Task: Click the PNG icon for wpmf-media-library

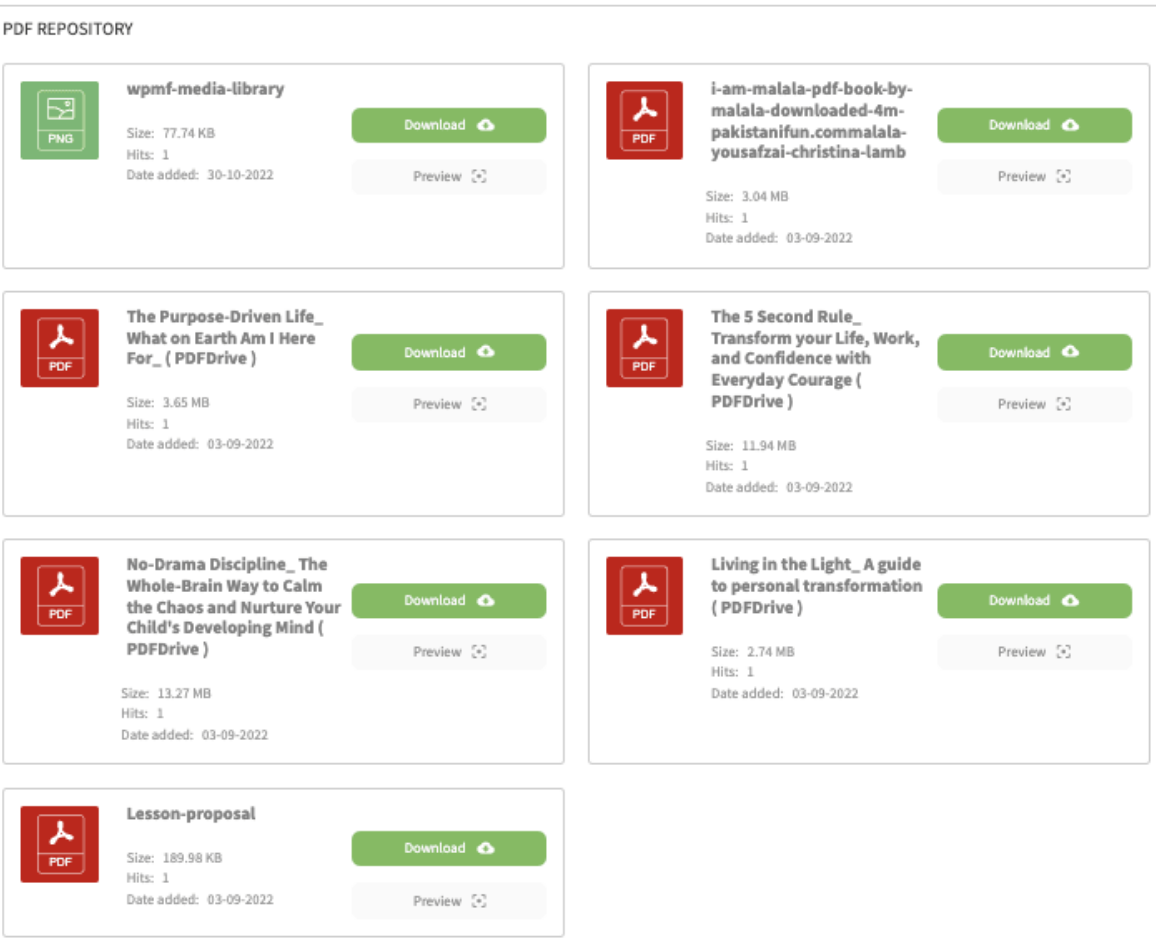Action: coord(60,120)
